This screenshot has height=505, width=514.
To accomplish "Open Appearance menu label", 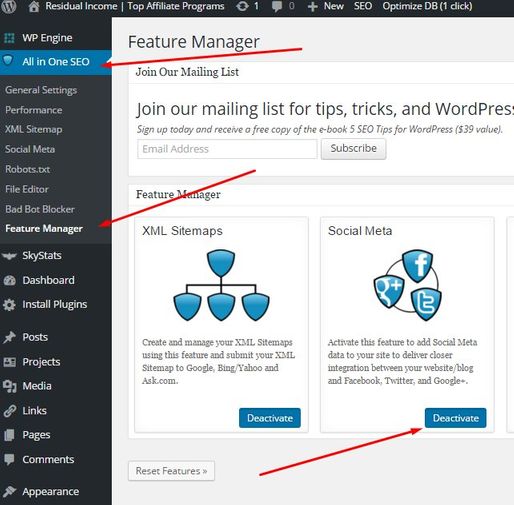I will (x=51, y=492).
